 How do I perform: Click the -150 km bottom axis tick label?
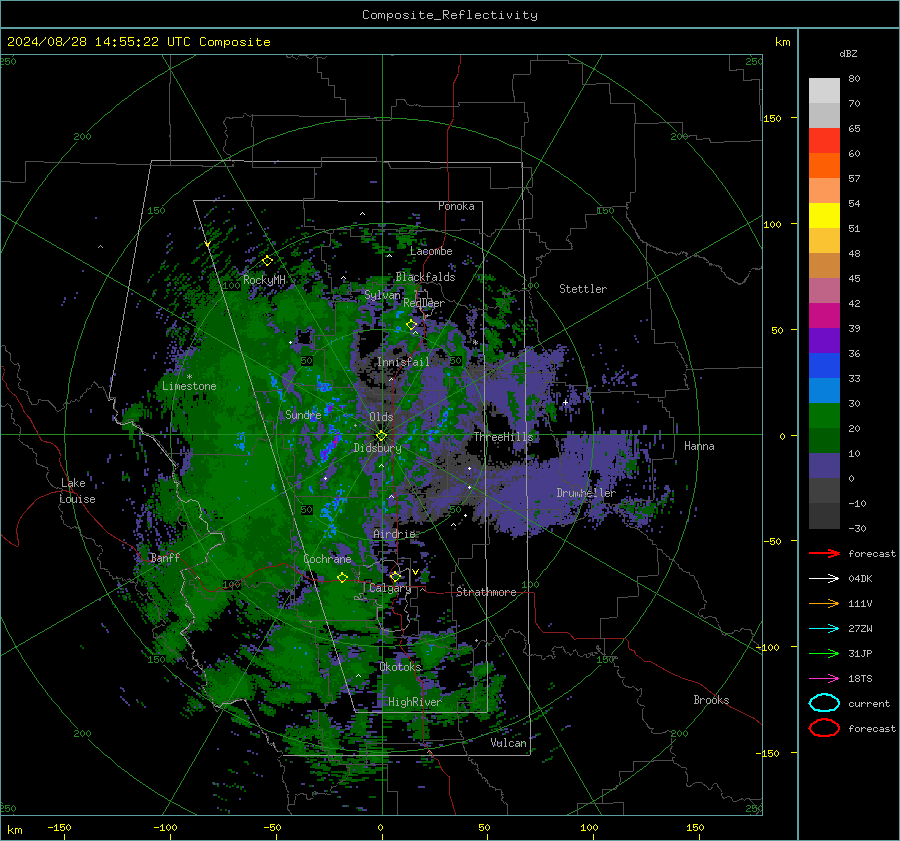[x=59, y=827]
